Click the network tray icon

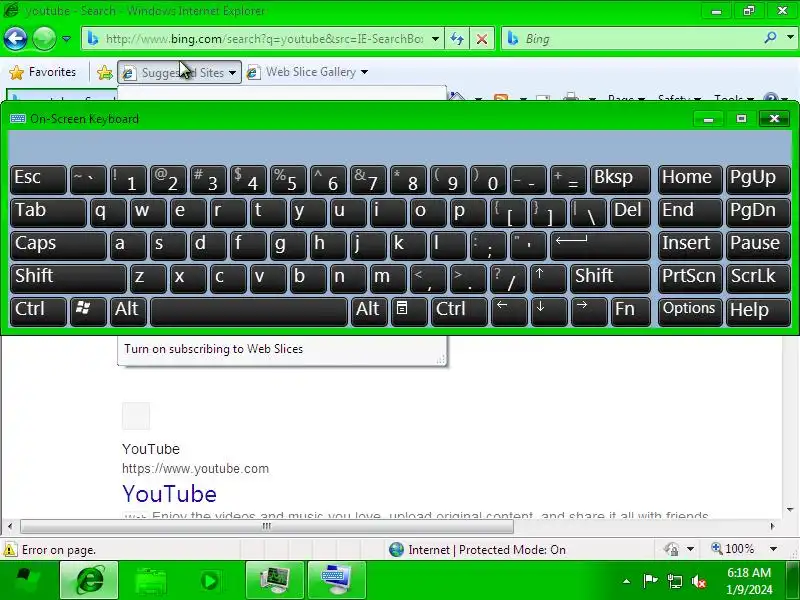674,581
